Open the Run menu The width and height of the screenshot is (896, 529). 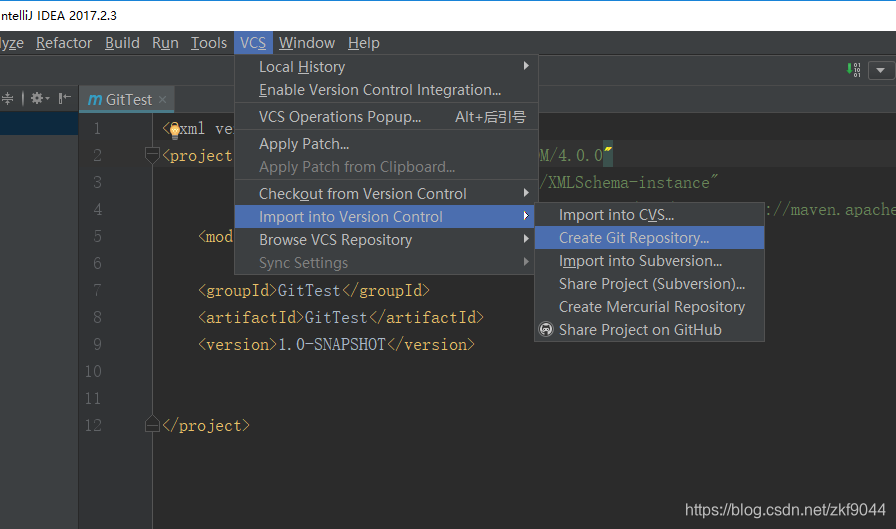pyautogui.click(x=165, y=43)
